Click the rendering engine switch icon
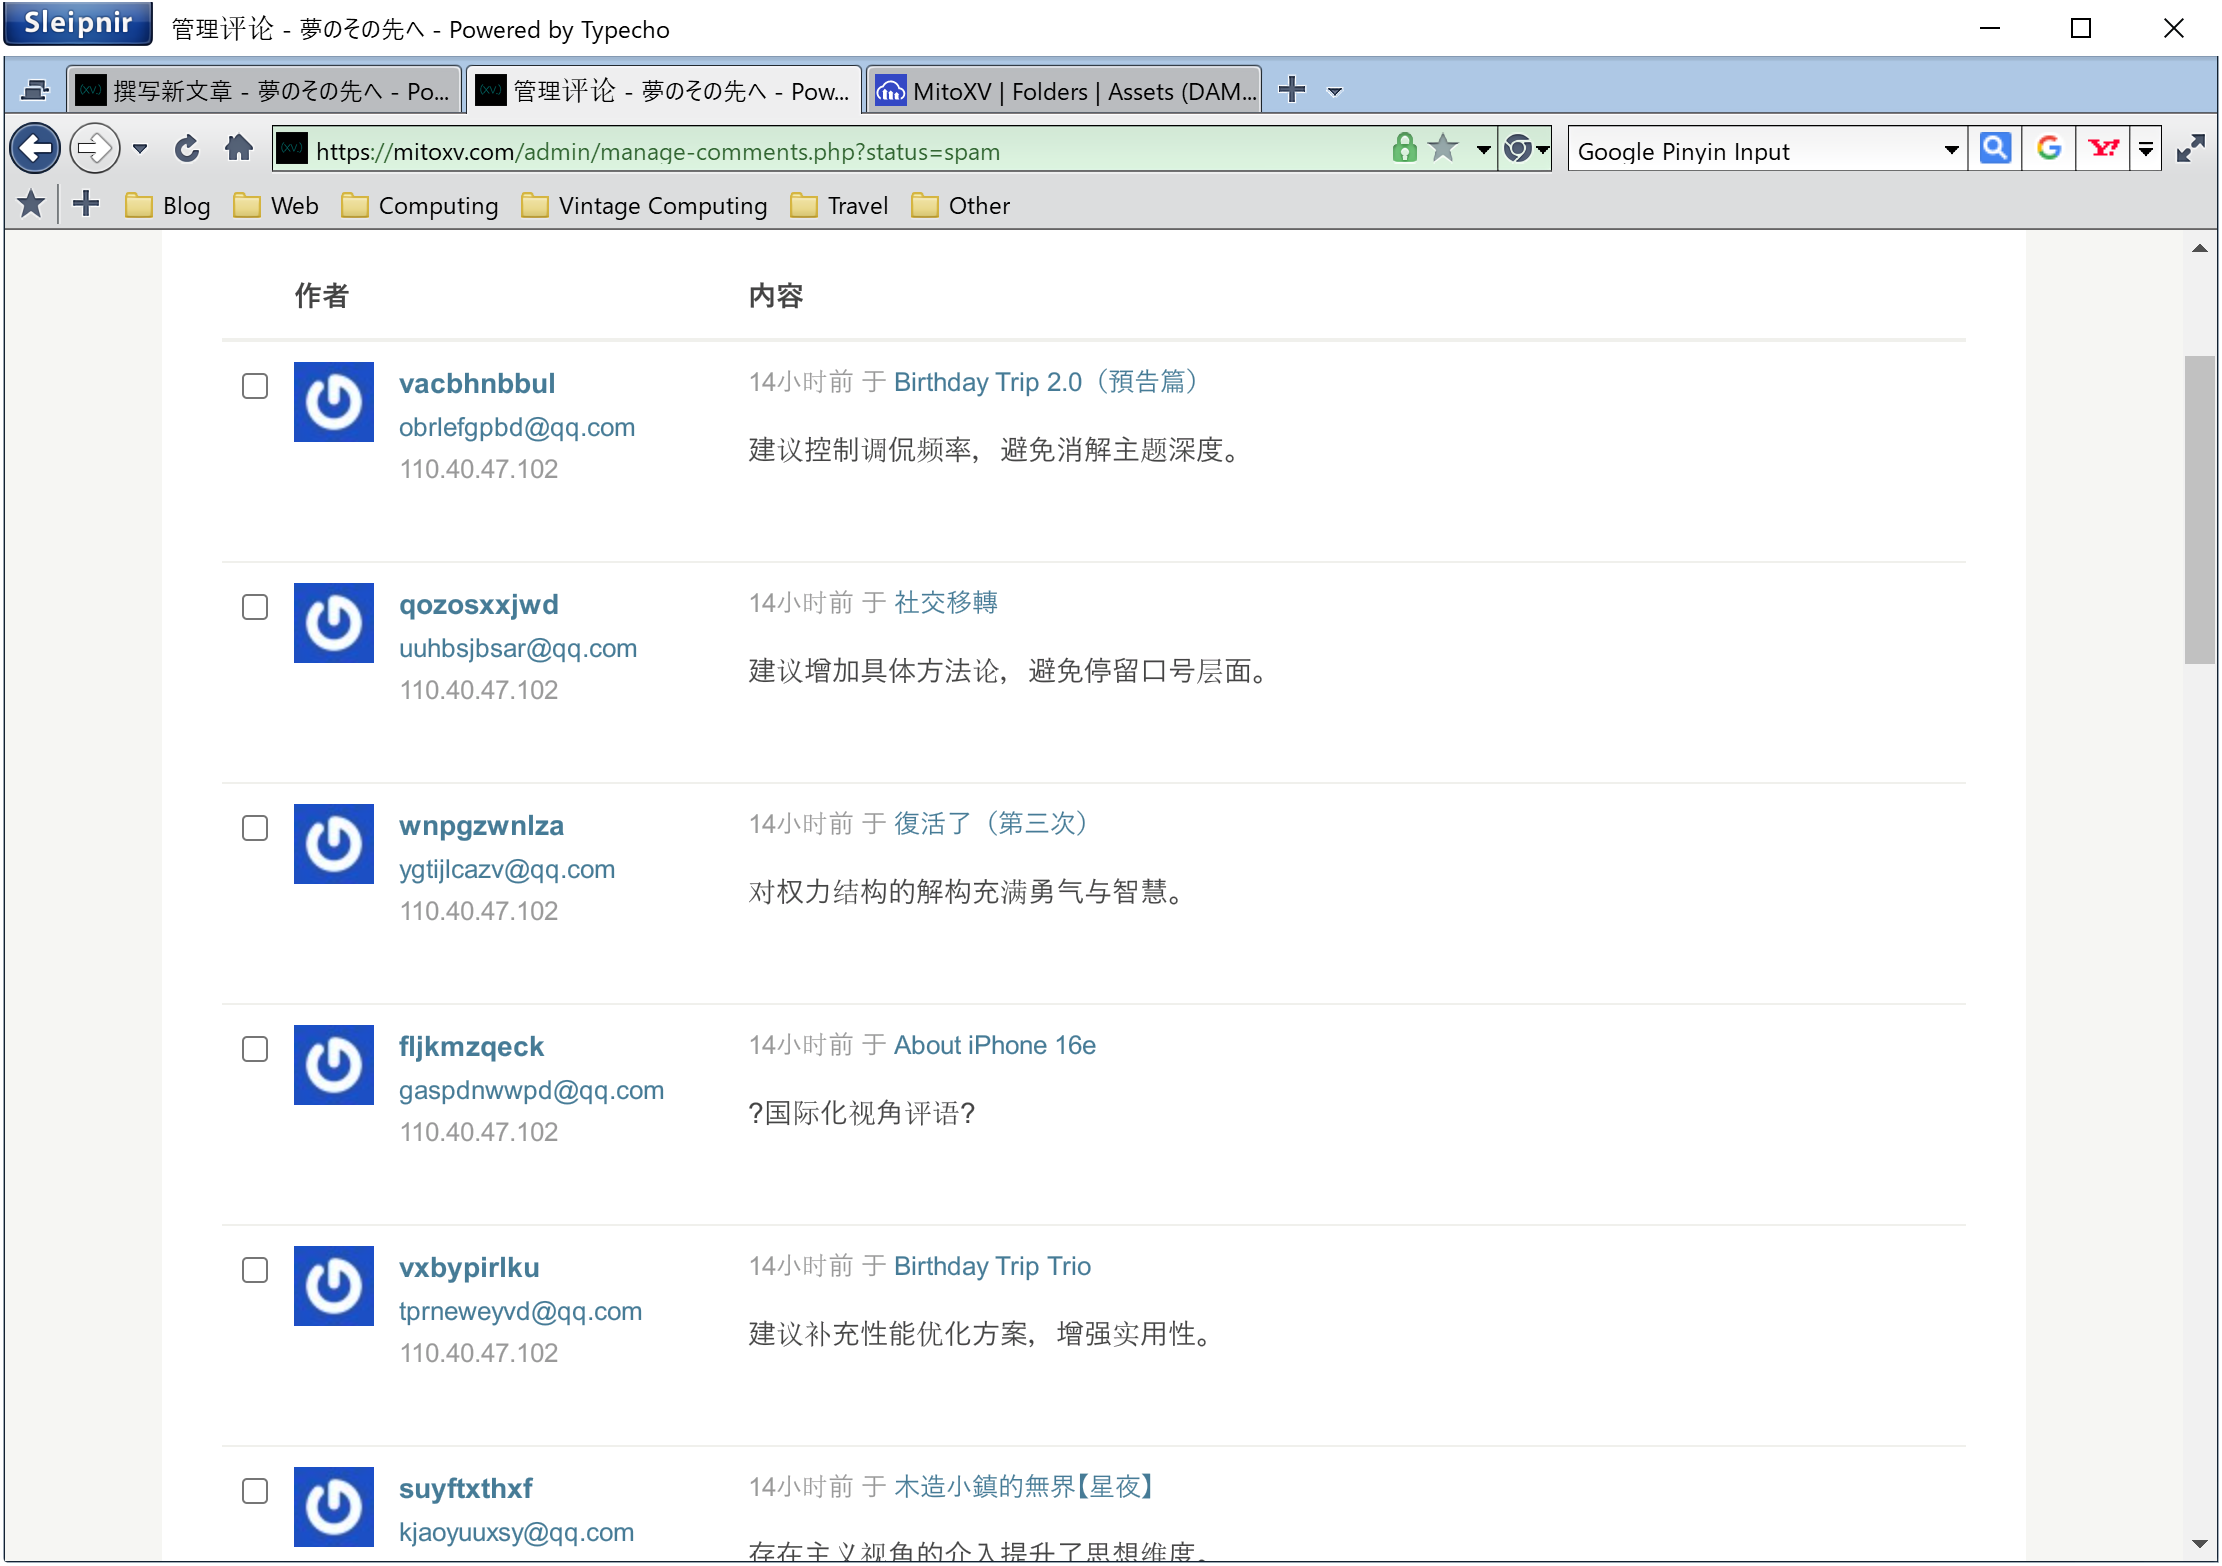 coord(1518,150)
